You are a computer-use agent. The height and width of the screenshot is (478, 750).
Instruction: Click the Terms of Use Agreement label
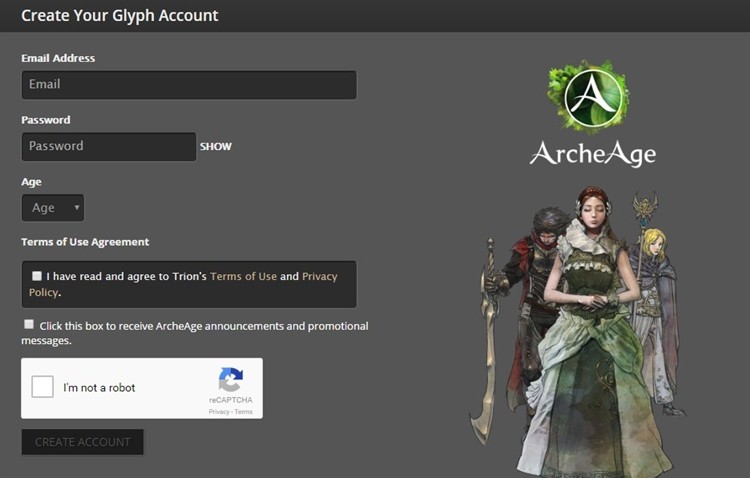85,242
